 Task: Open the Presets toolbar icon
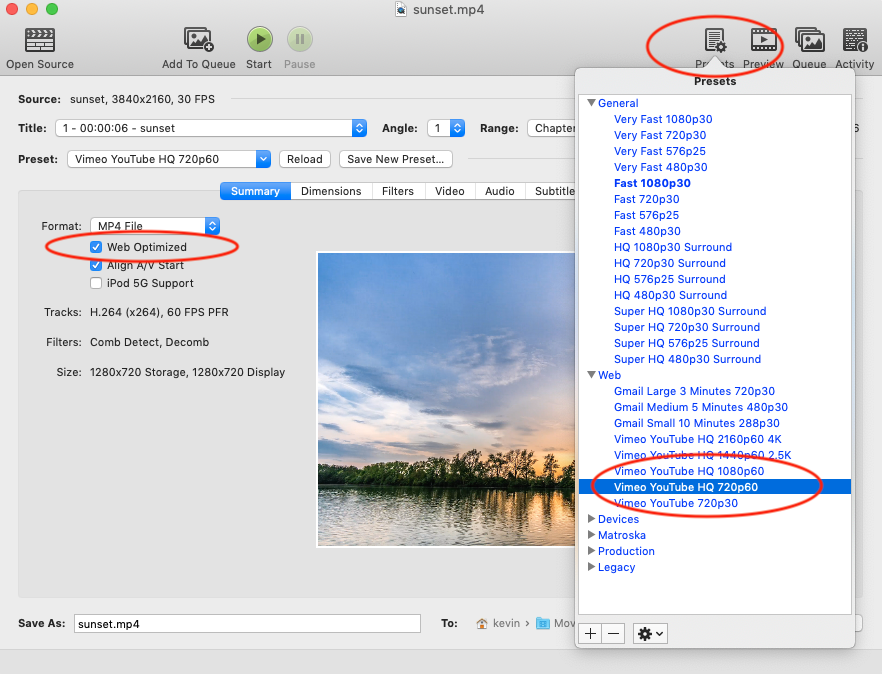(x=715, y=41)
